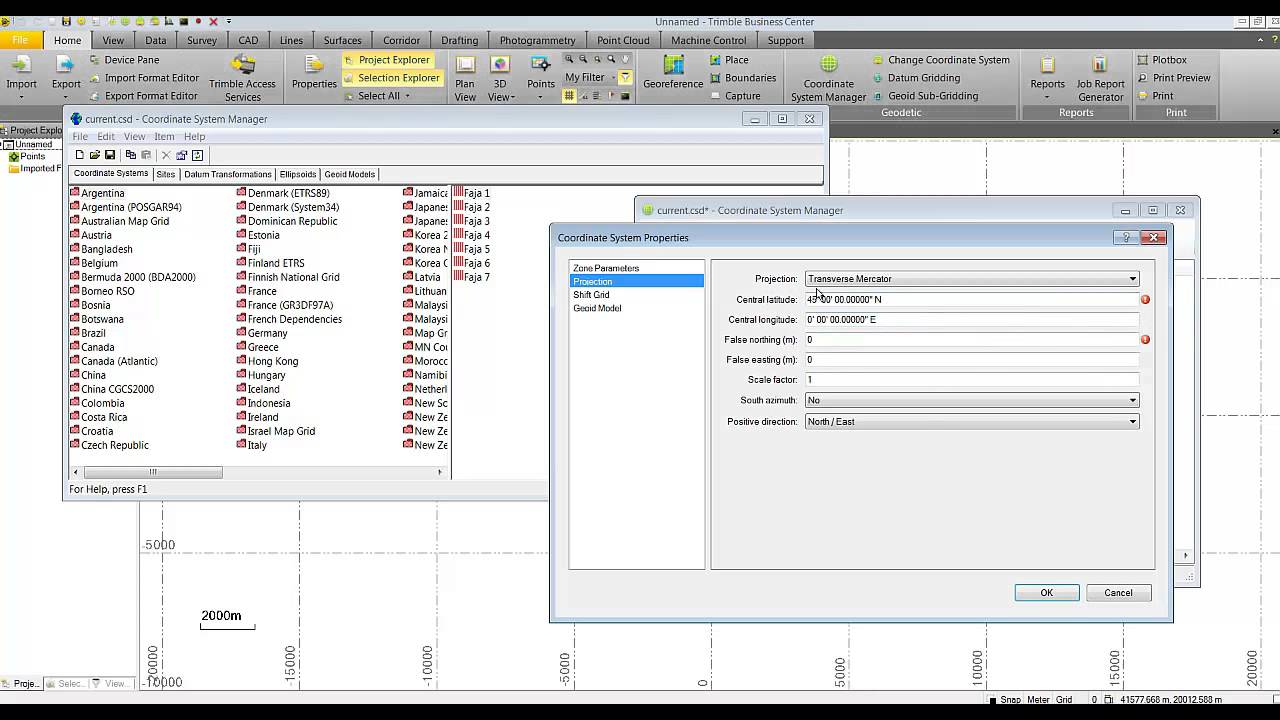Screen dimensions: 1280x720
Task: Click the Delete X icon in Coordinate System Manager toolbar
Action: coord(166,155)
